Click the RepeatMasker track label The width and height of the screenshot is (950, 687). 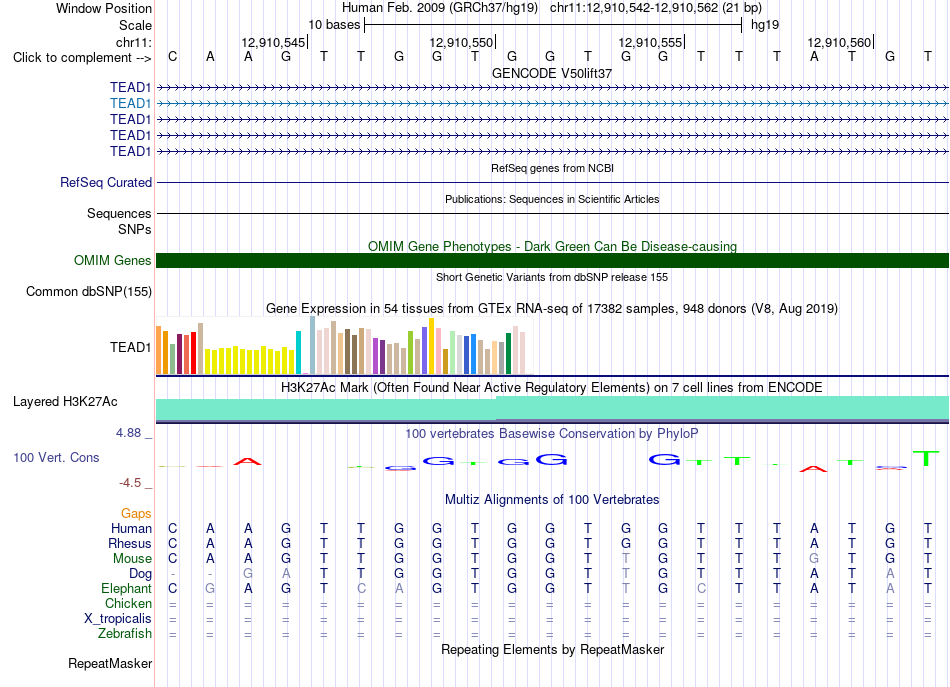pos(110,664)
